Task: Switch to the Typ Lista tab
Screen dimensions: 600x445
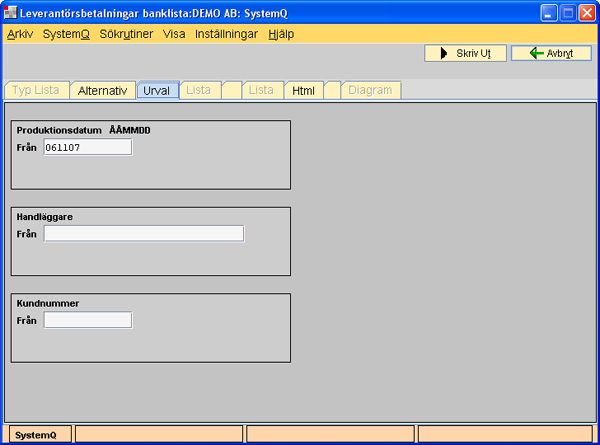Action: click(x=34, y=90)
